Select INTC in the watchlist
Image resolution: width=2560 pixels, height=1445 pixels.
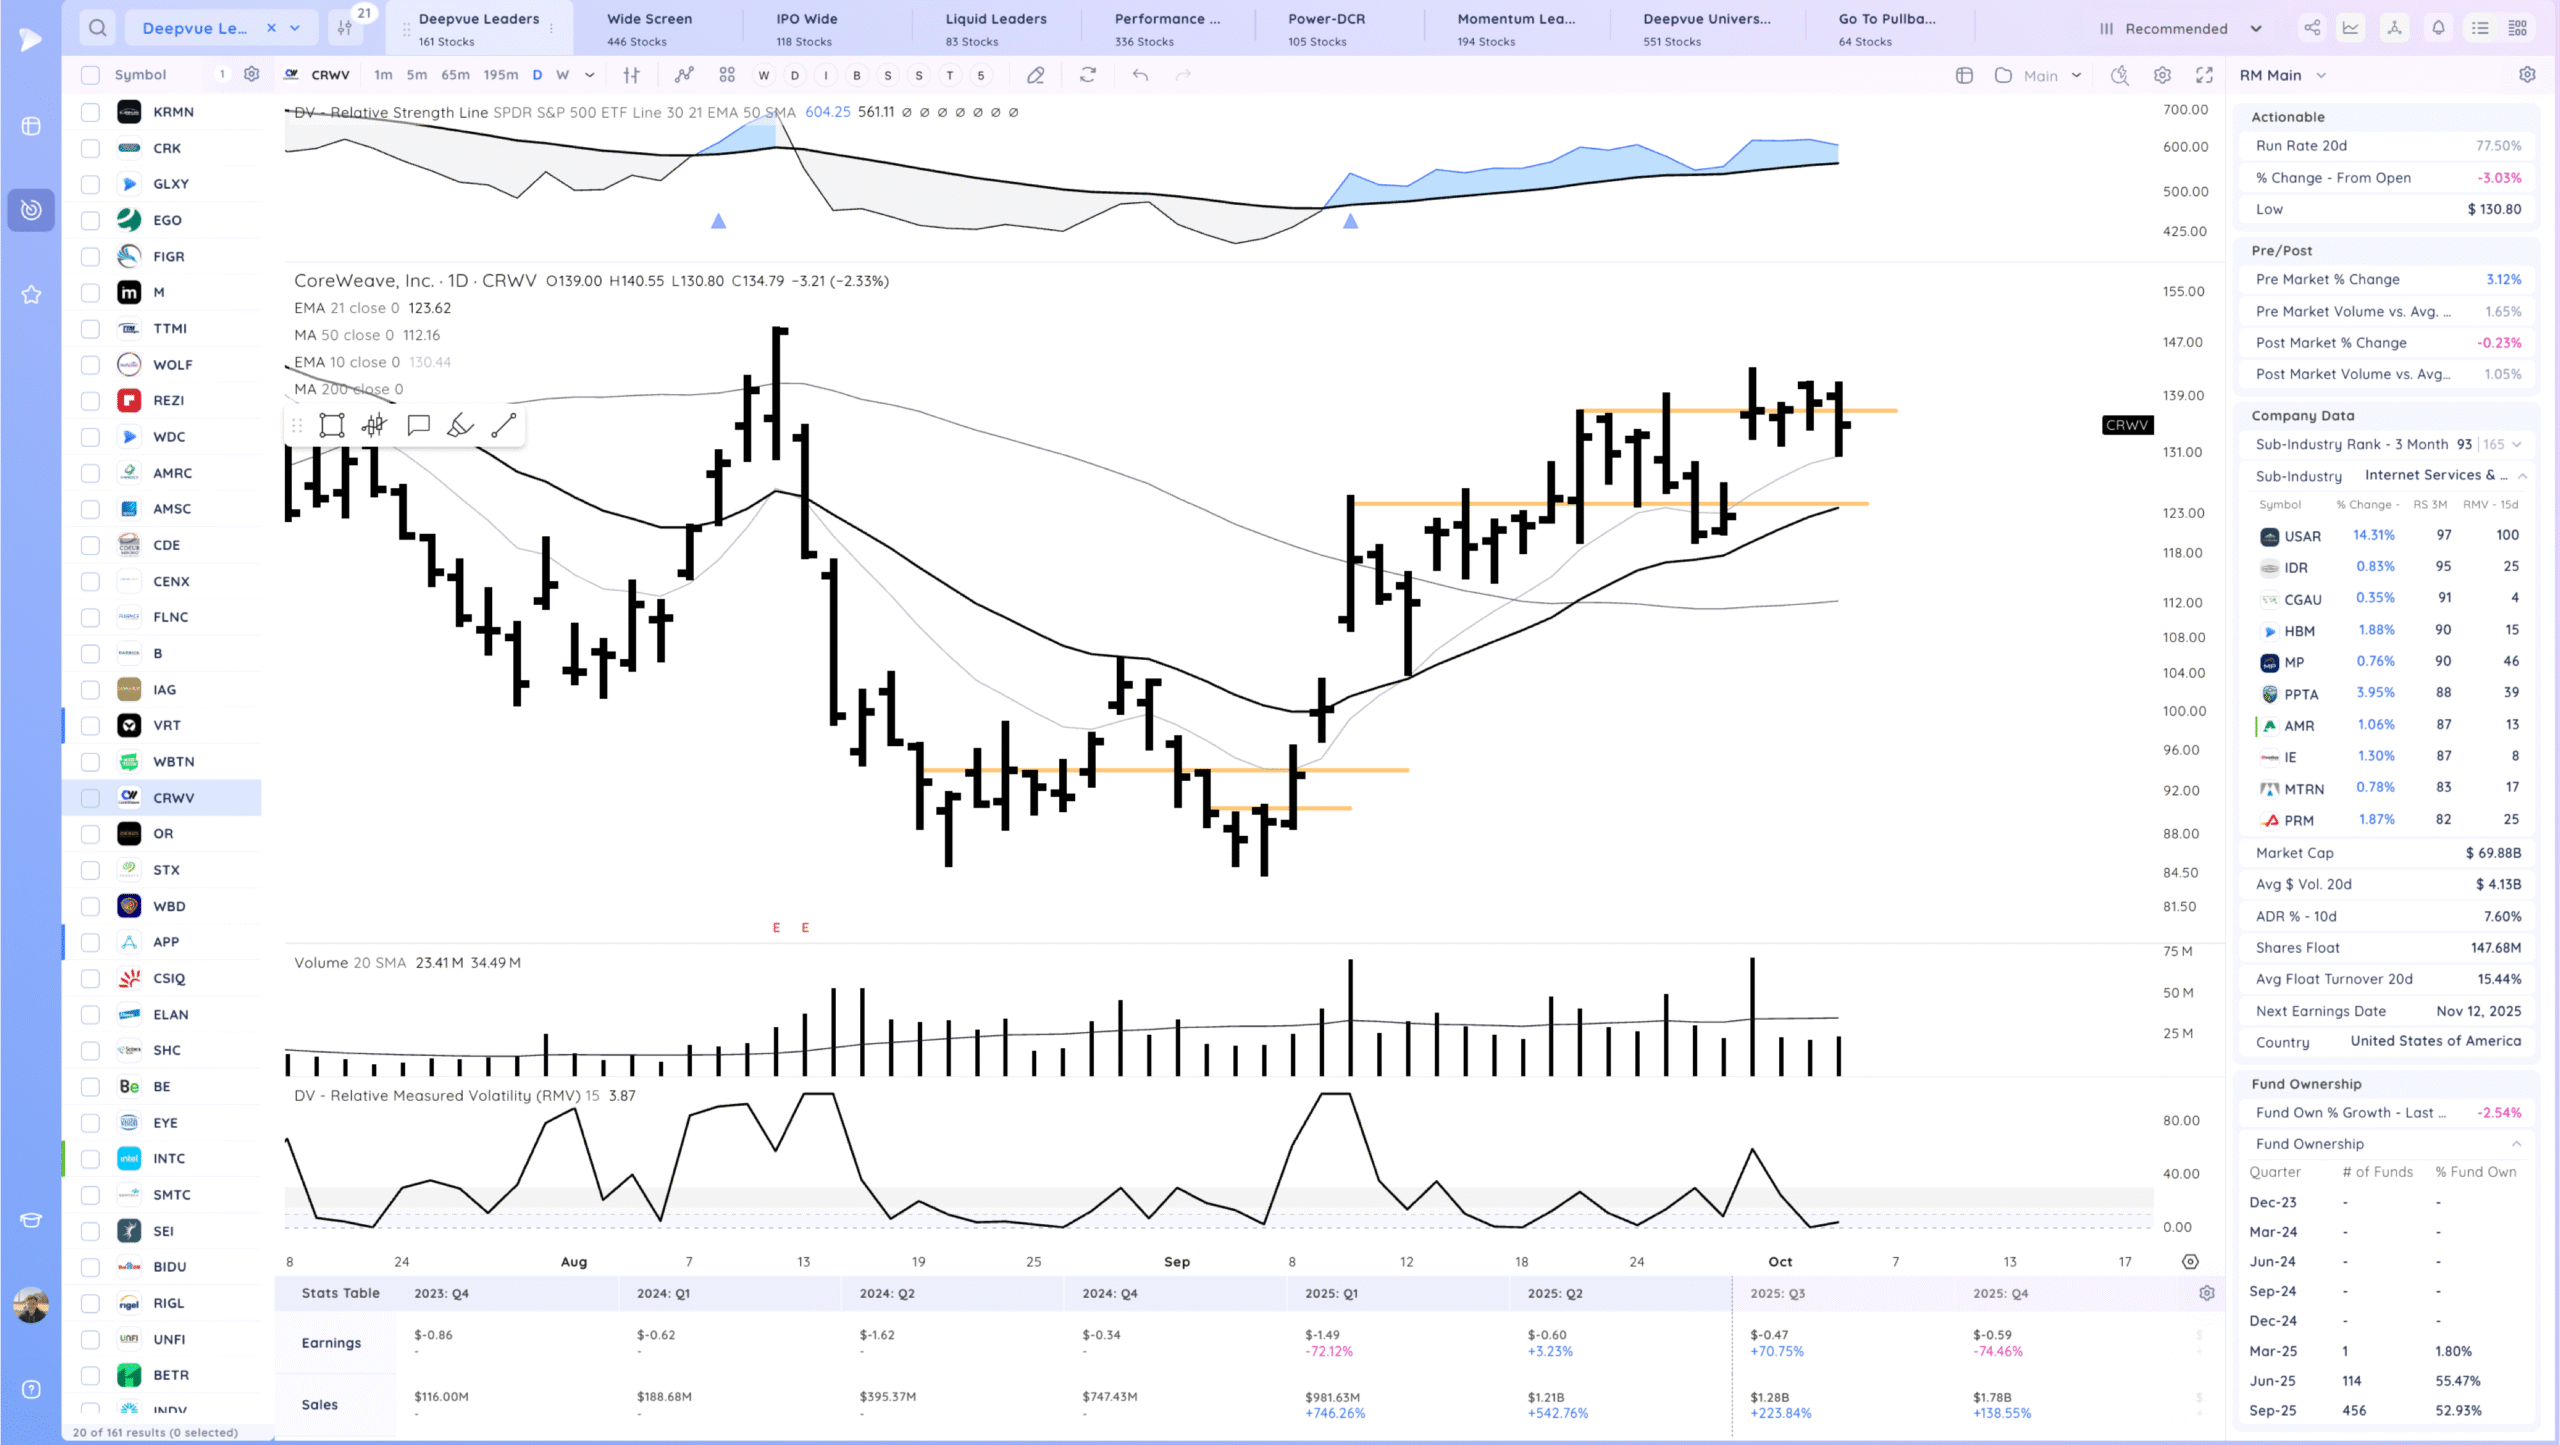(x=168, y=1159)
